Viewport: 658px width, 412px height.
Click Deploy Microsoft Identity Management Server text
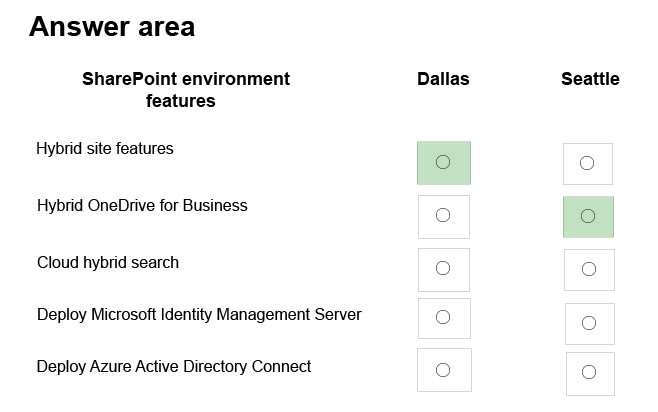[x=199, y=315]
